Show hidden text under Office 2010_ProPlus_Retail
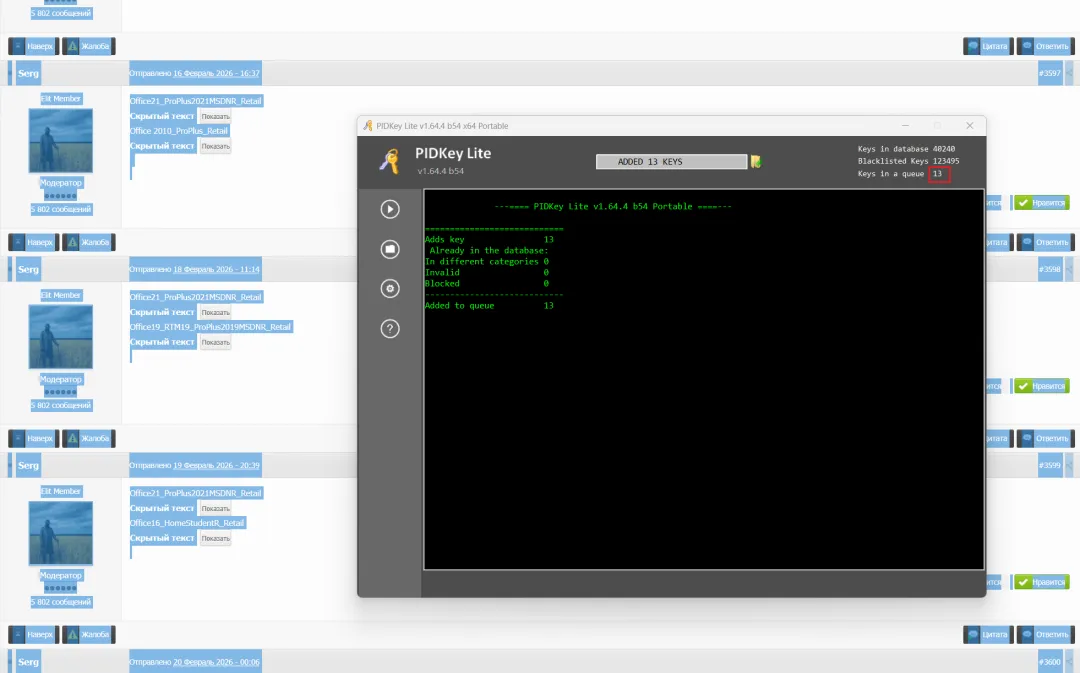 coord(216,146)
